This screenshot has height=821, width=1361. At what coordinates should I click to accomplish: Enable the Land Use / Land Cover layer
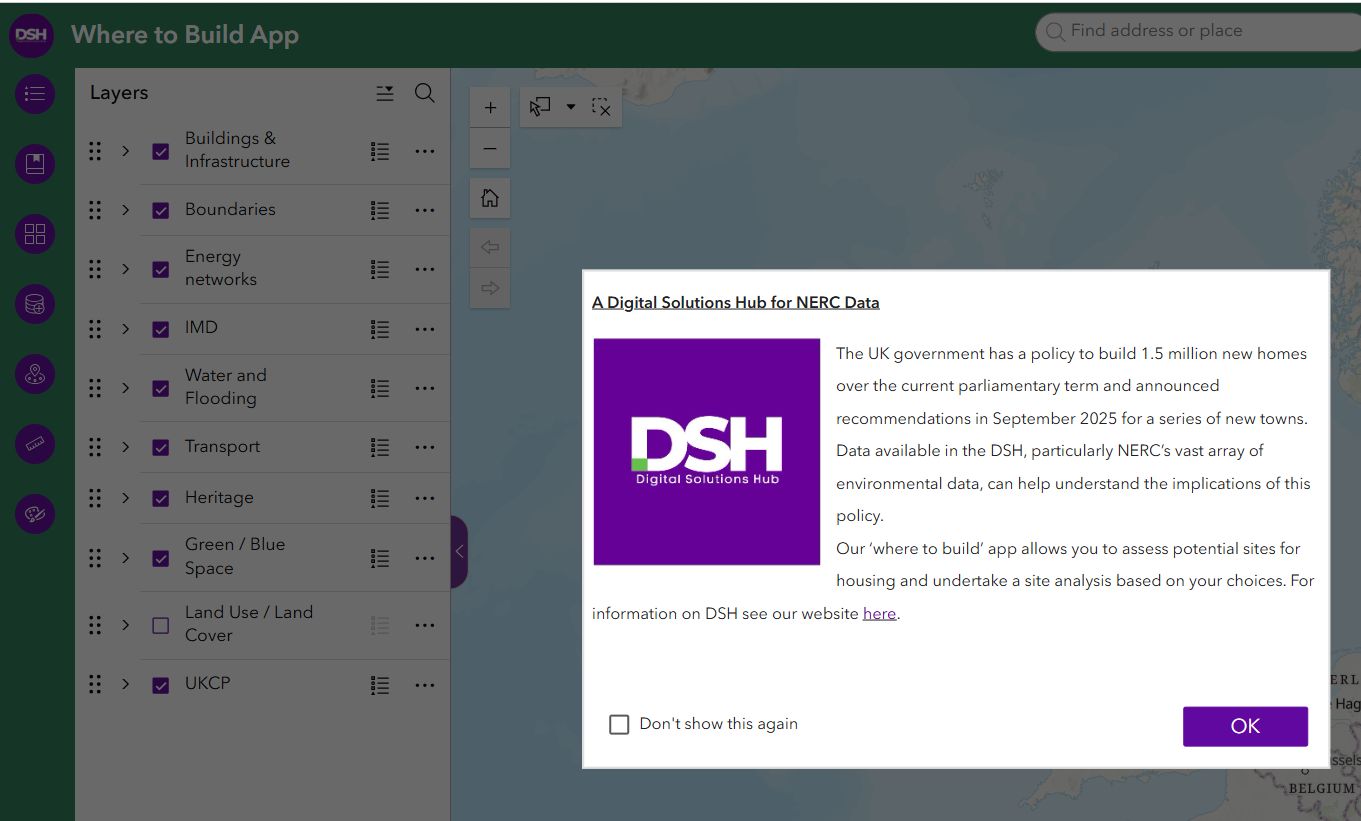click(x=160, y=625)
